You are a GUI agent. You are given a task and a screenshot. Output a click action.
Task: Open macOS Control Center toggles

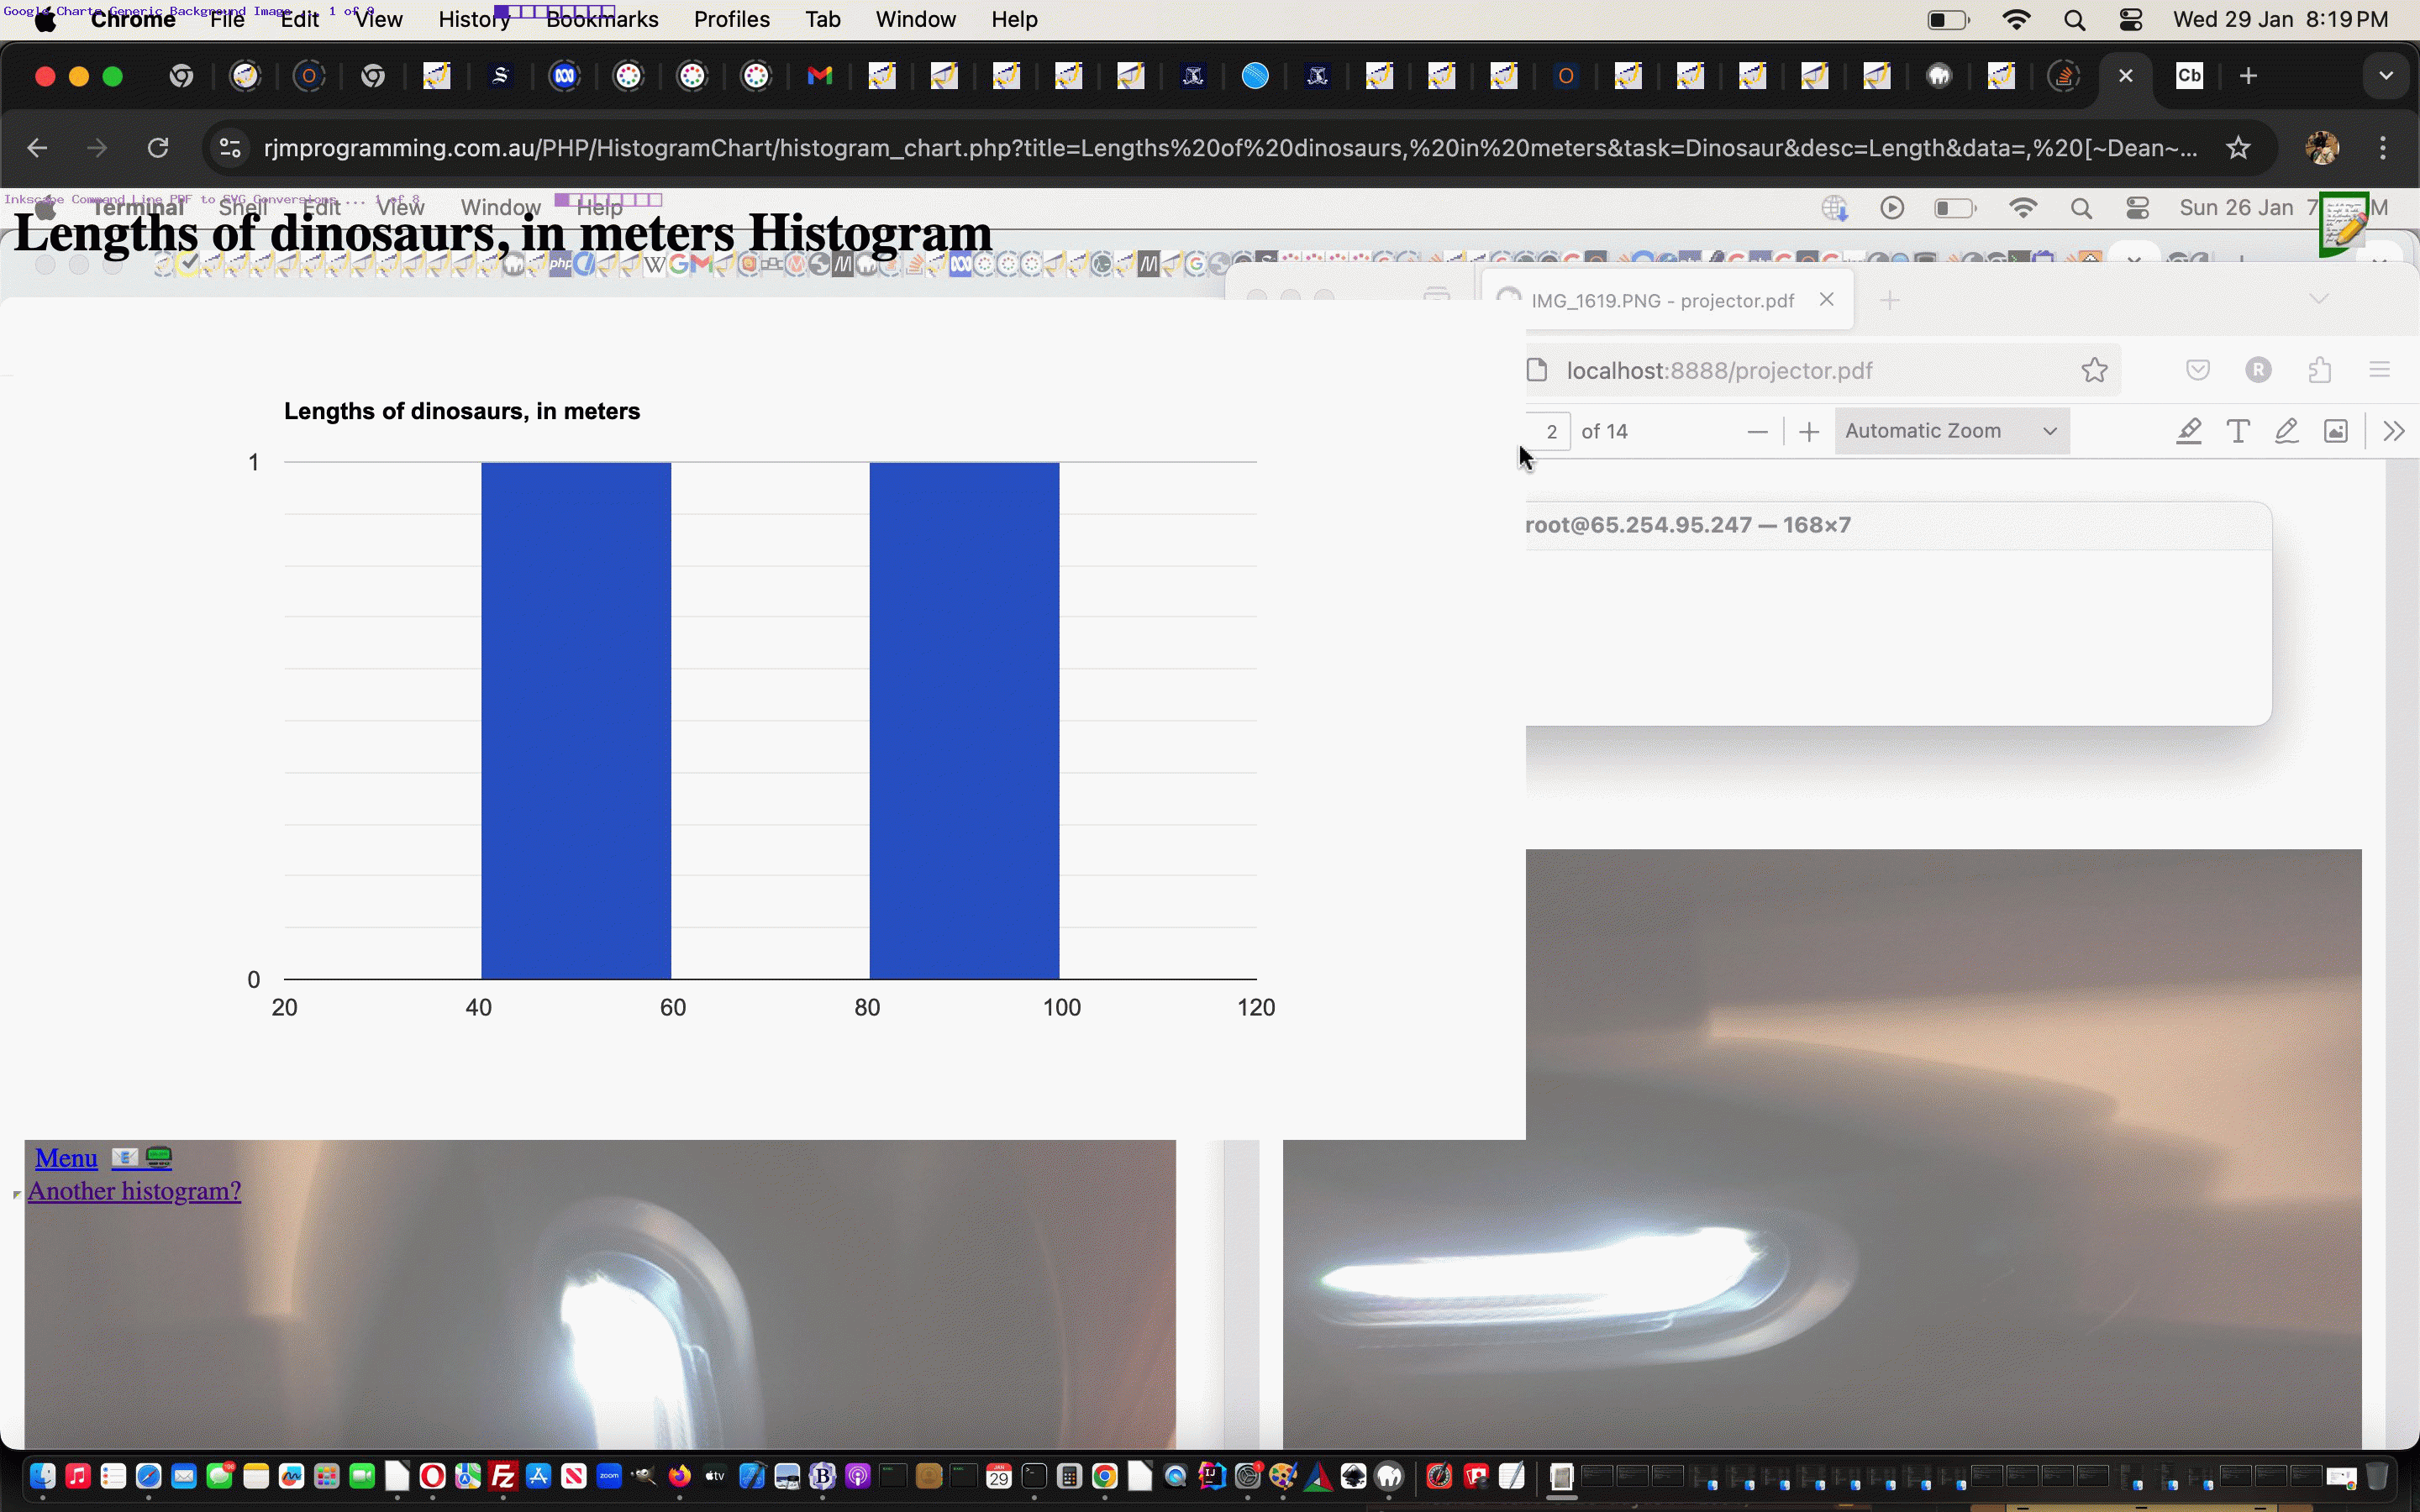tap(2130, 20)
